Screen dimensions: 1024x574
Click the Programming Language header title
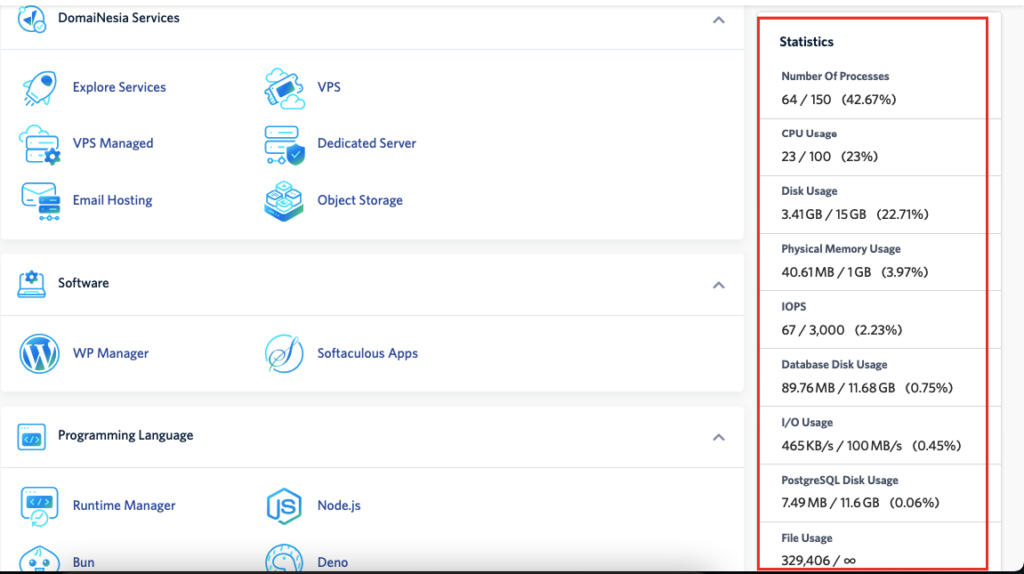[x=125, y=435]
